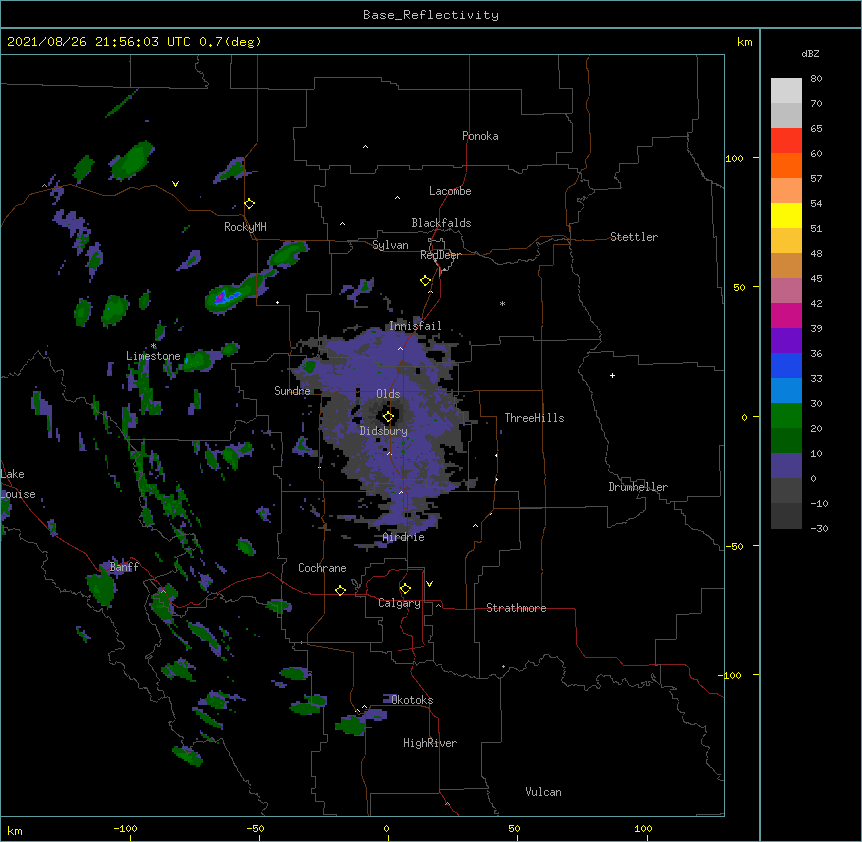
Task: Click the Olds city label
Action: pyautogui.click(x=388, y=394)
